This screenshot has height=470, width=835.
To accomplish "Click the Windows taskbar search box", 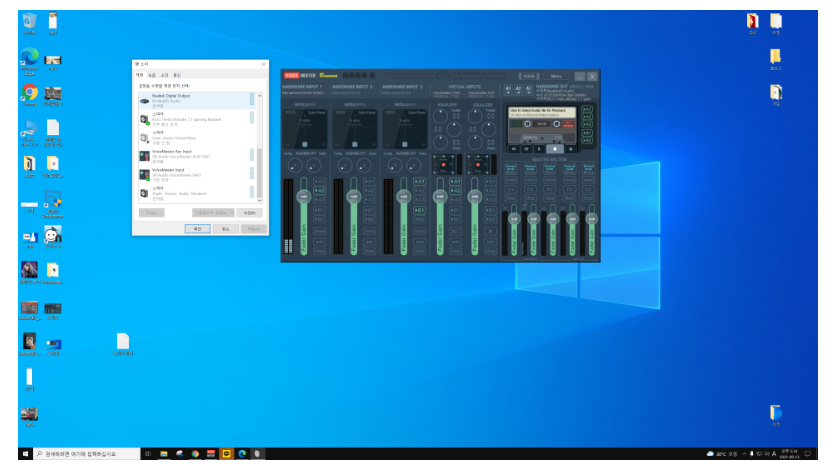I will pyautogui.click(x=87, y=453).
